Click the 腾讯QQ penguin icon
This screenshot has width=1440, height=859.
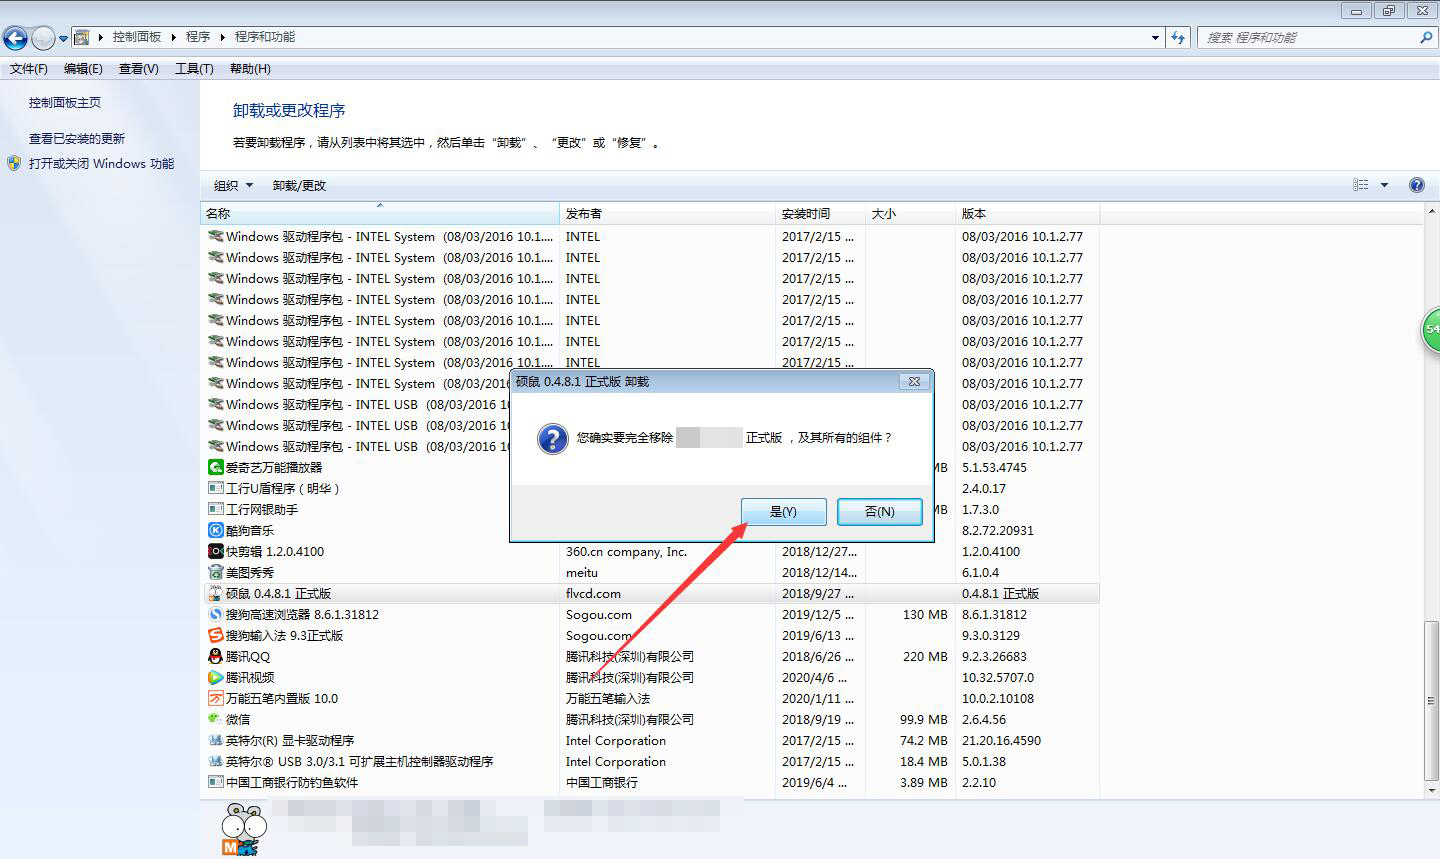pyautogui.click(x=215, y=657)
